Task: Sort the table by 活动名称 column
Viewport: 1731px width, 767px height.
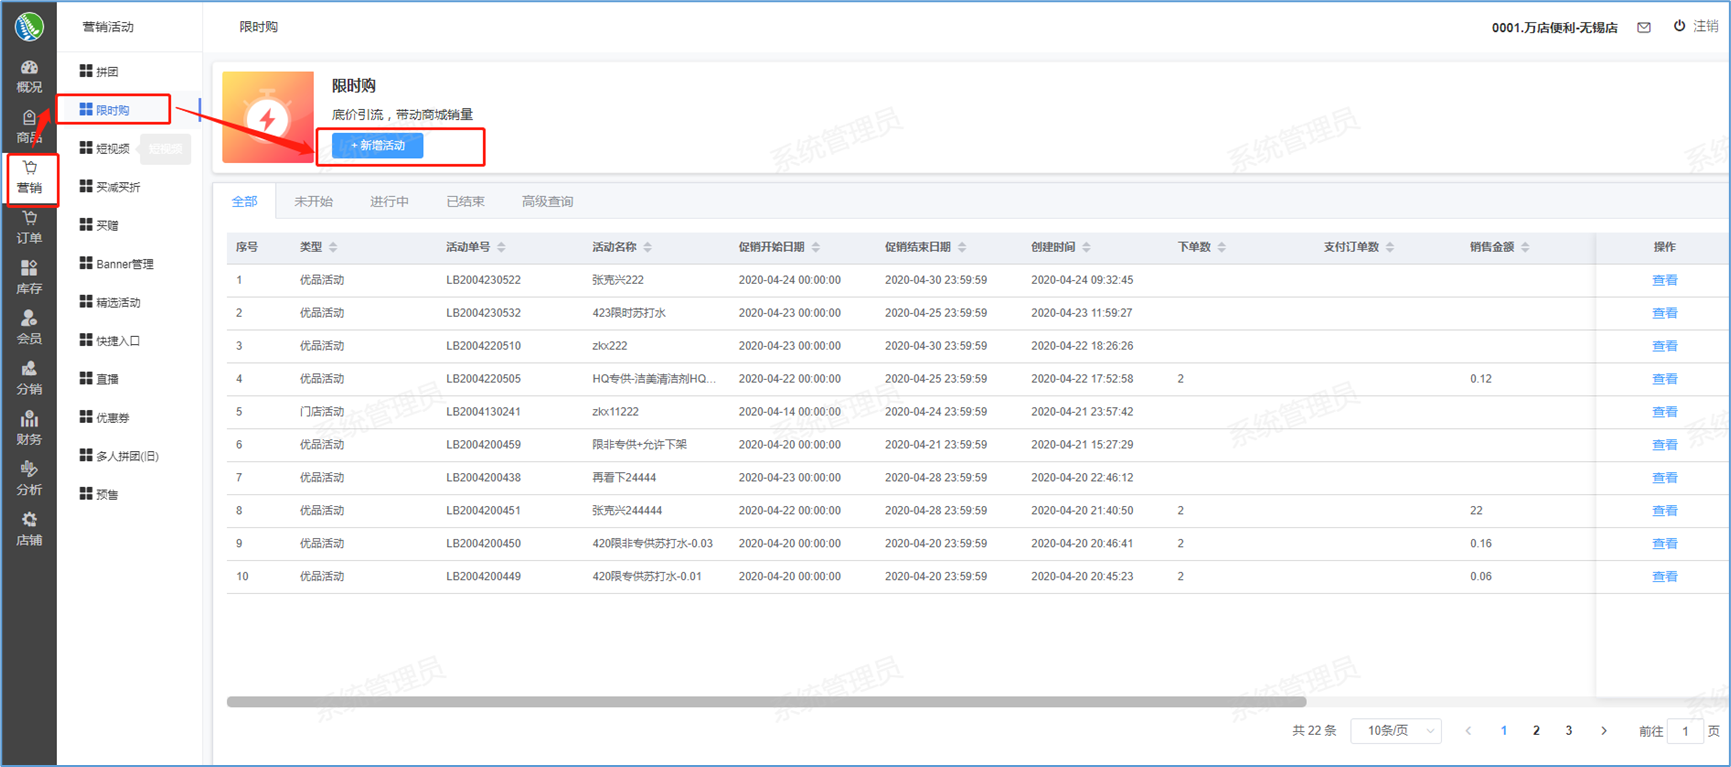Action: tap(647, 247)
